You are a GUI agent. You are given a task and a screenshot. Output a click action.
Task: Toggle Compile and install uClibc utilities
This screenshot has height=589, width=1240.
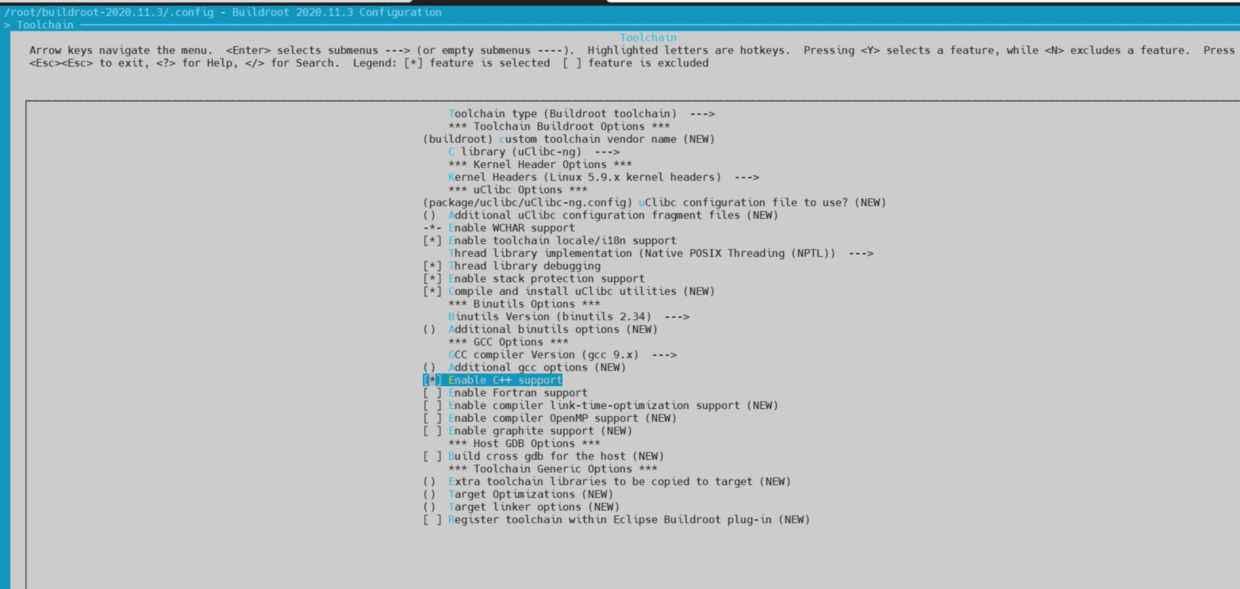tap(569, 291)
